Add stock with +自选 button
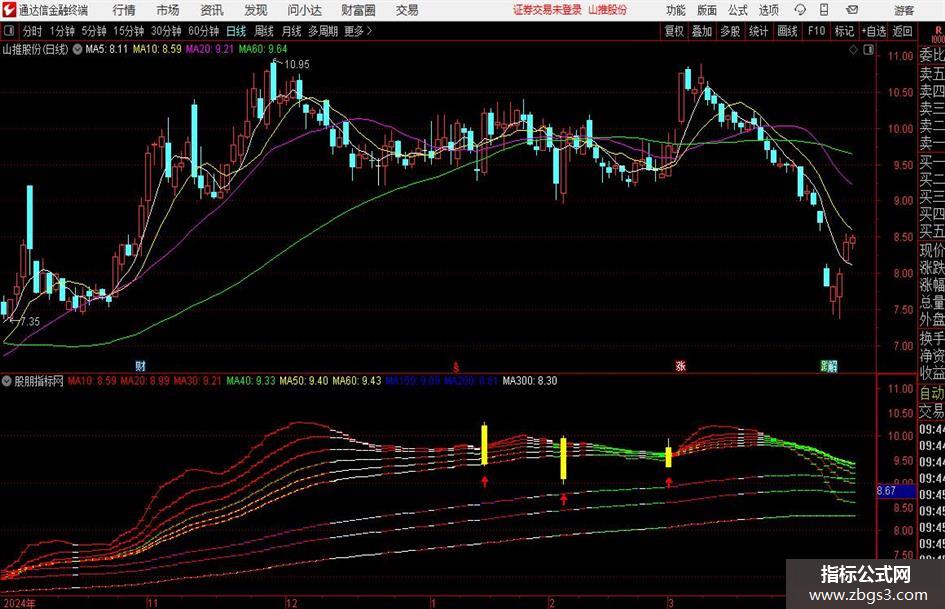 tap(873, 31)
